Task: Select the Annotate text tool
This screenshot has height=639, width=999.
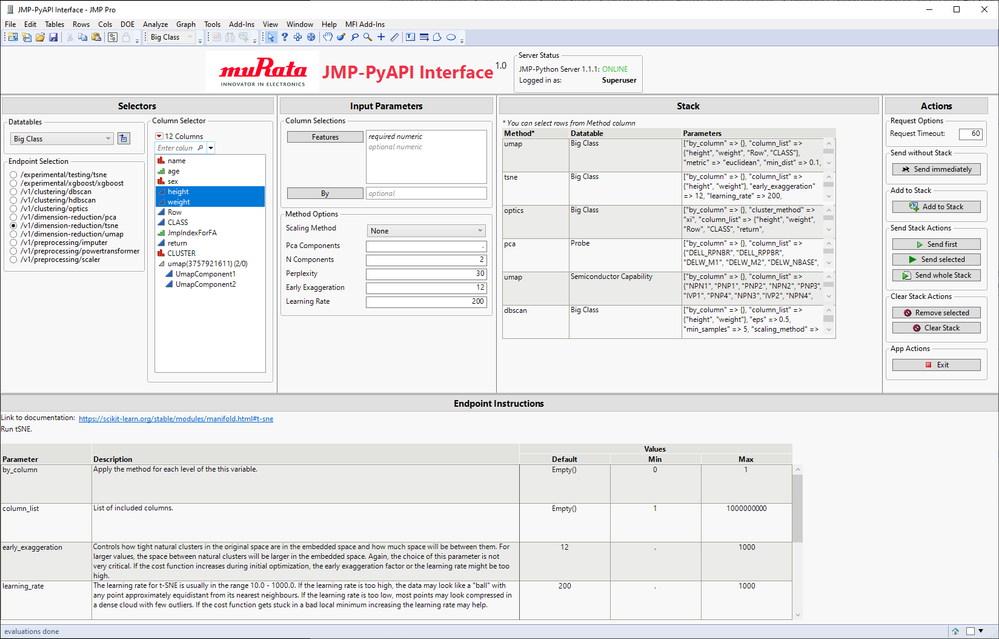Action: pos(410,38)
